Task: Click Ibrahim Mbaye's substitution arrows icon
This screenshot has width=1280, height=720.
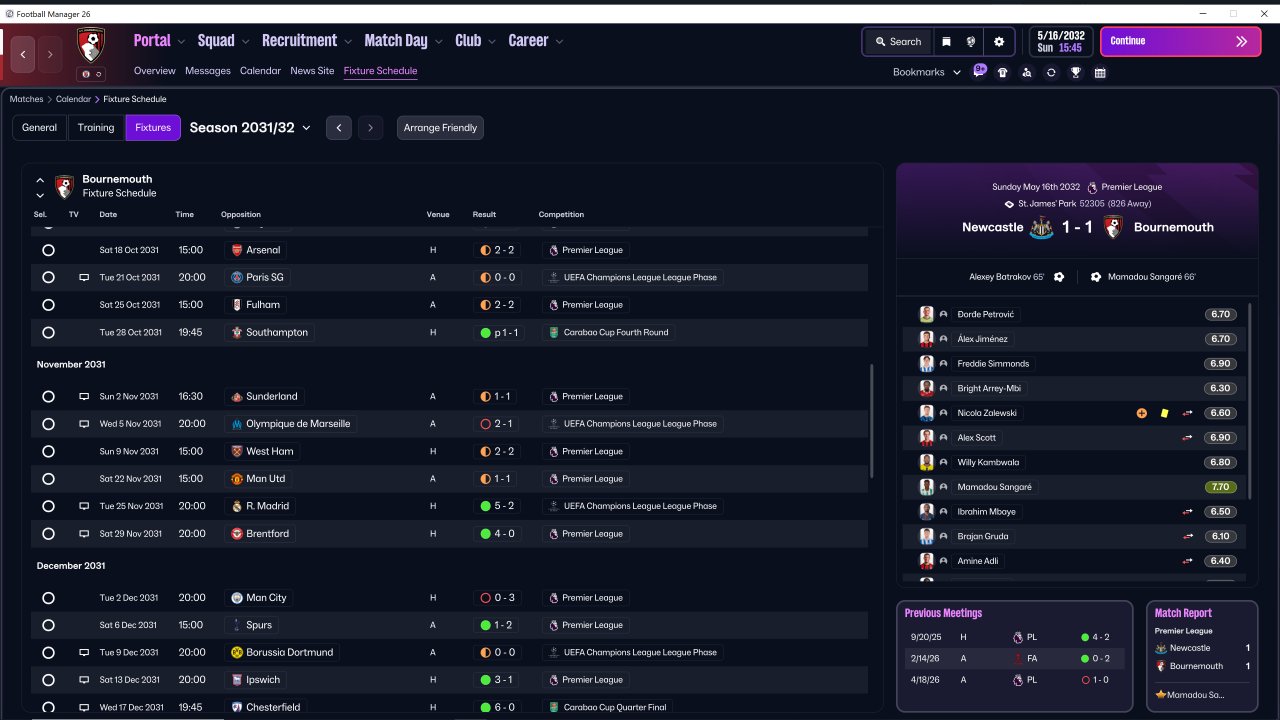Action: [x=1188, y=512]
